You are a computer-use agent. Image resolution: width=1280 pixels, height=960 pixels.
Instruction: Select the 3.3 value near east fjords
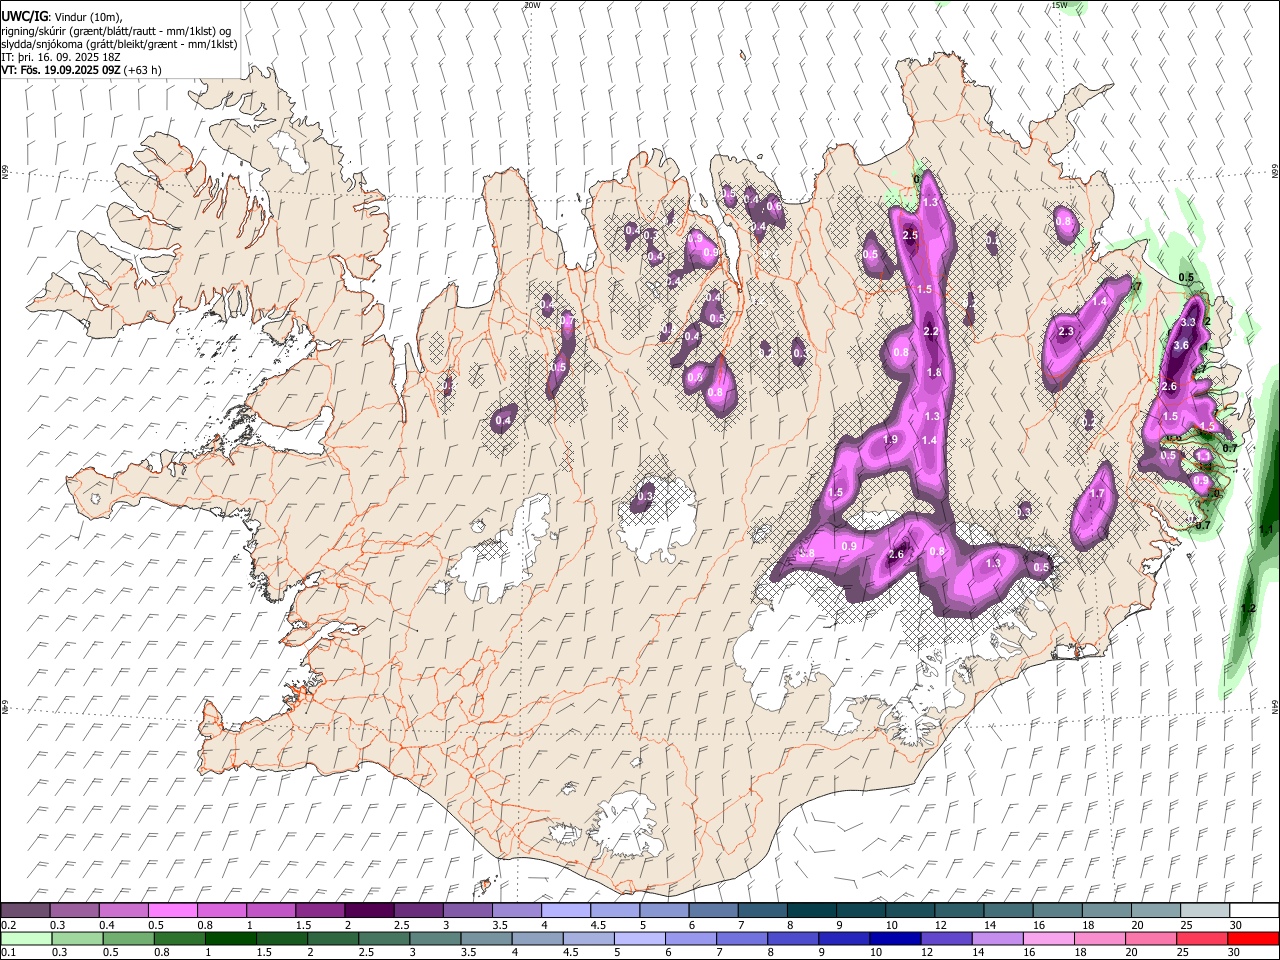pyautogui.click(x=1188, y=322)
